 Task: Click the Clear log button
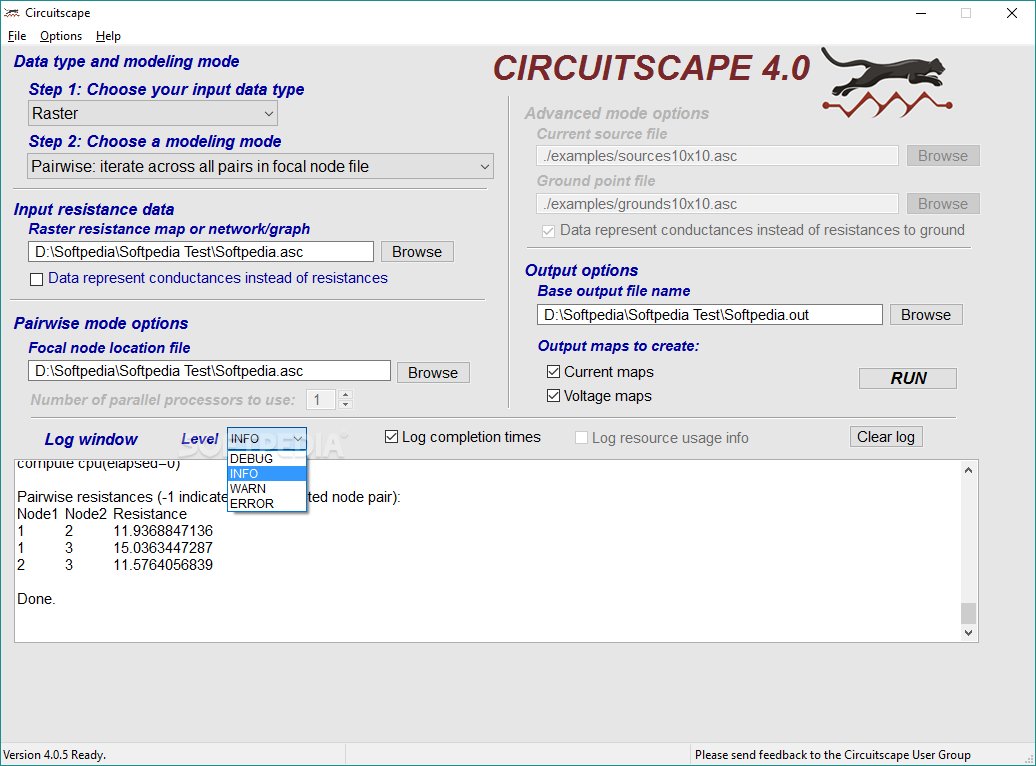[x=885, y=437]
